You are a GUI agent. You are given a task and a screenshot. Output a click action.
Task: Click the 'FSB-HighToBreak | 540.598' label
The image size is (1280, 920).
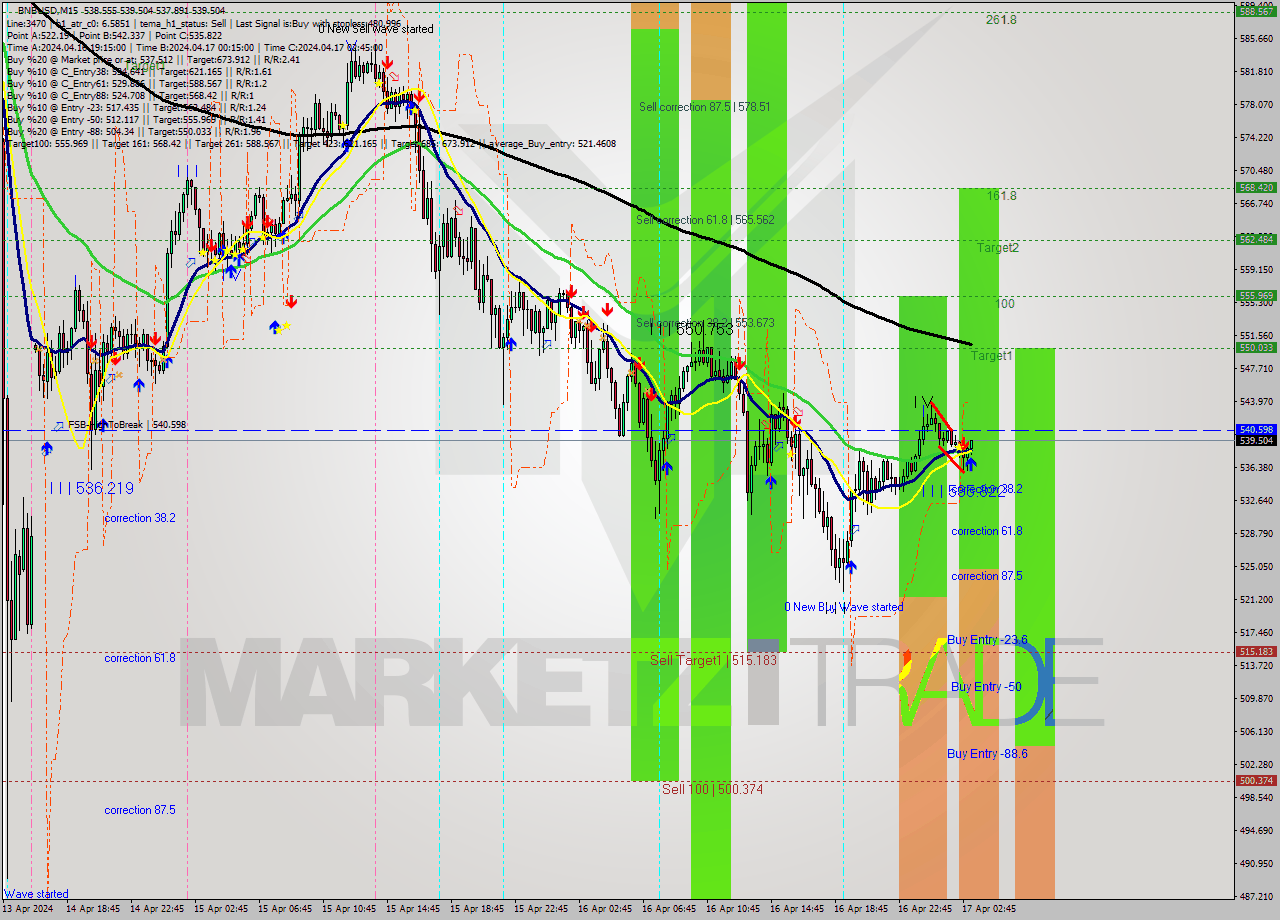(127, 425)
